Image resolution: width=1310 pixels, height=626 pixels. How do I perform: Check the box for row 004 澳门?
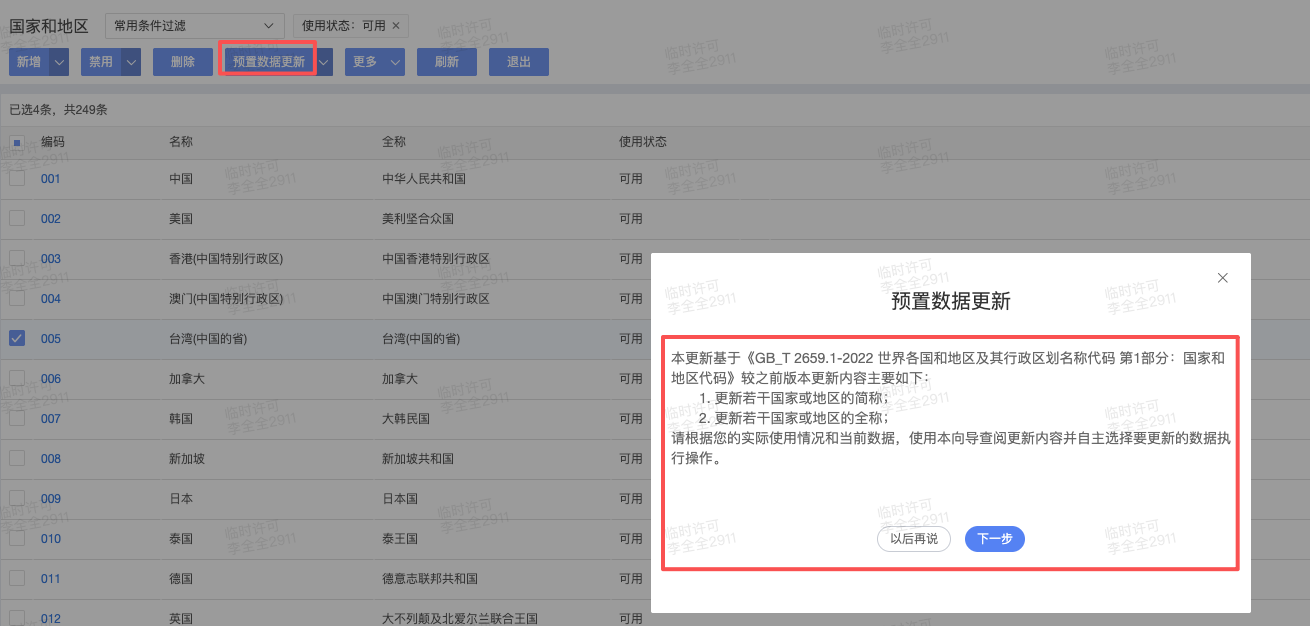[17, 298]
